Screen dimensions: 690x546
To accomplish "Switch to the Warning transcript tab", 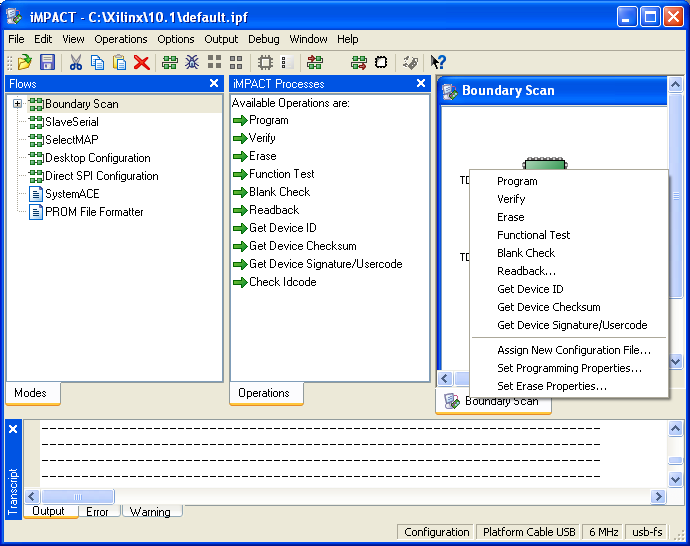I will click(x=150, y=512).
